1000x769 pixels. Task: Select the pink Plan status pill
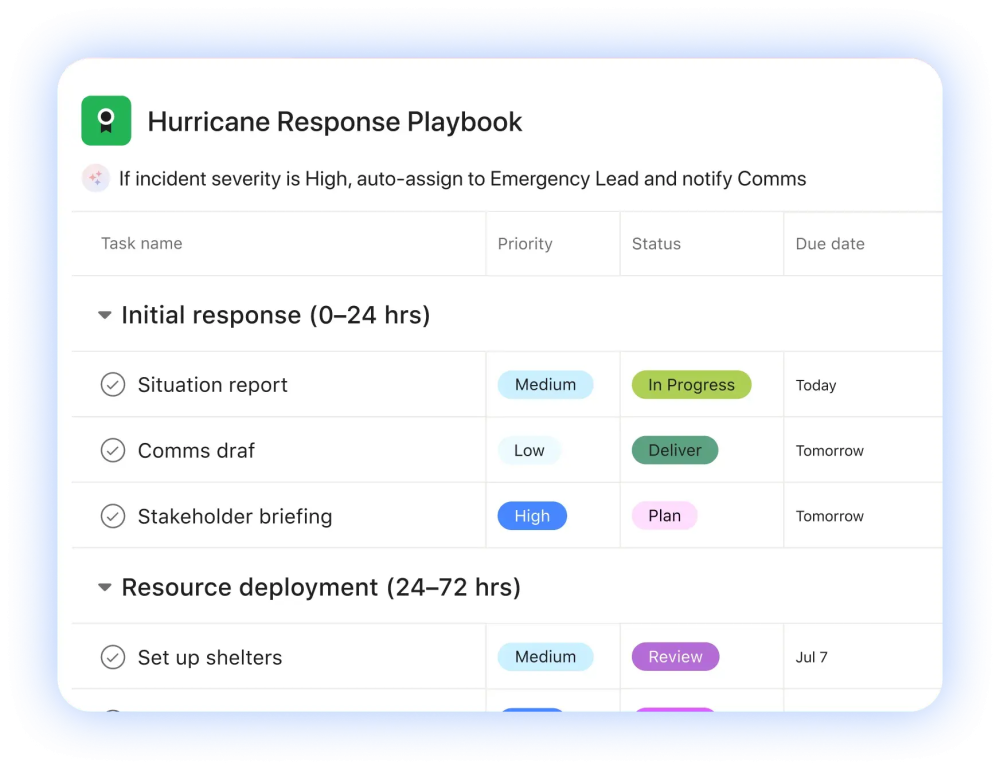pyautogui.click(x=664, y=516)
